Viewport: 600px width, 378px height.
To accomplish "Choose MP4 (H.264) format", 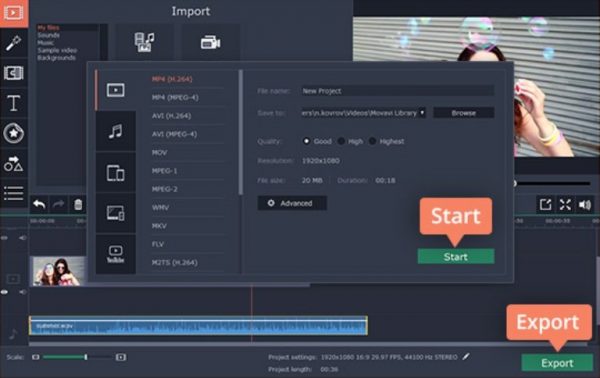I will click(172, 79).
